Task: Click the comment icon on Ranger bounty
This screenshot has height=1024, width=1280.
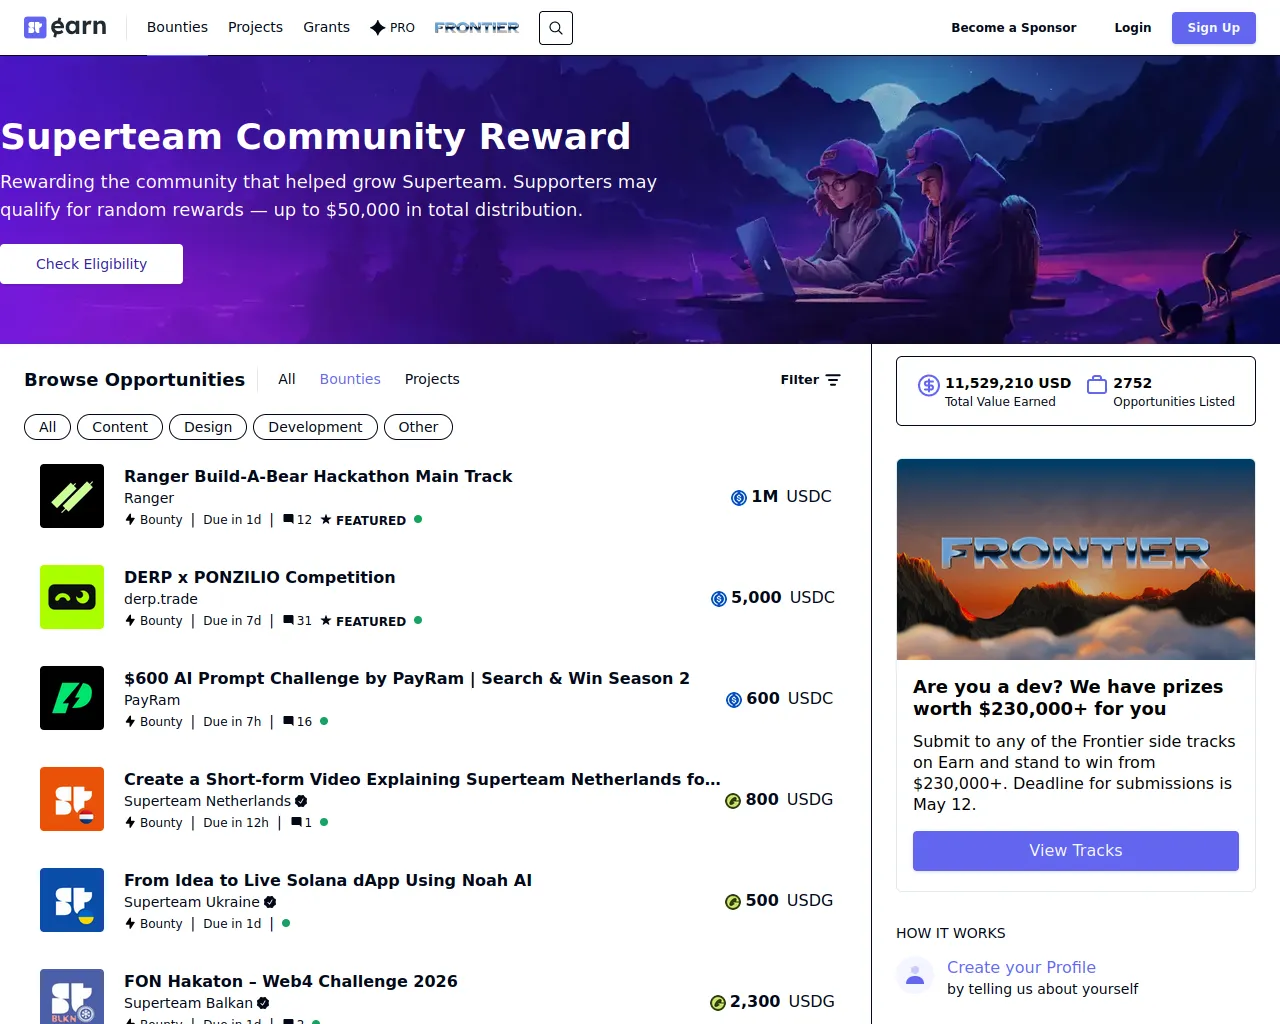Action: [288, 519]
